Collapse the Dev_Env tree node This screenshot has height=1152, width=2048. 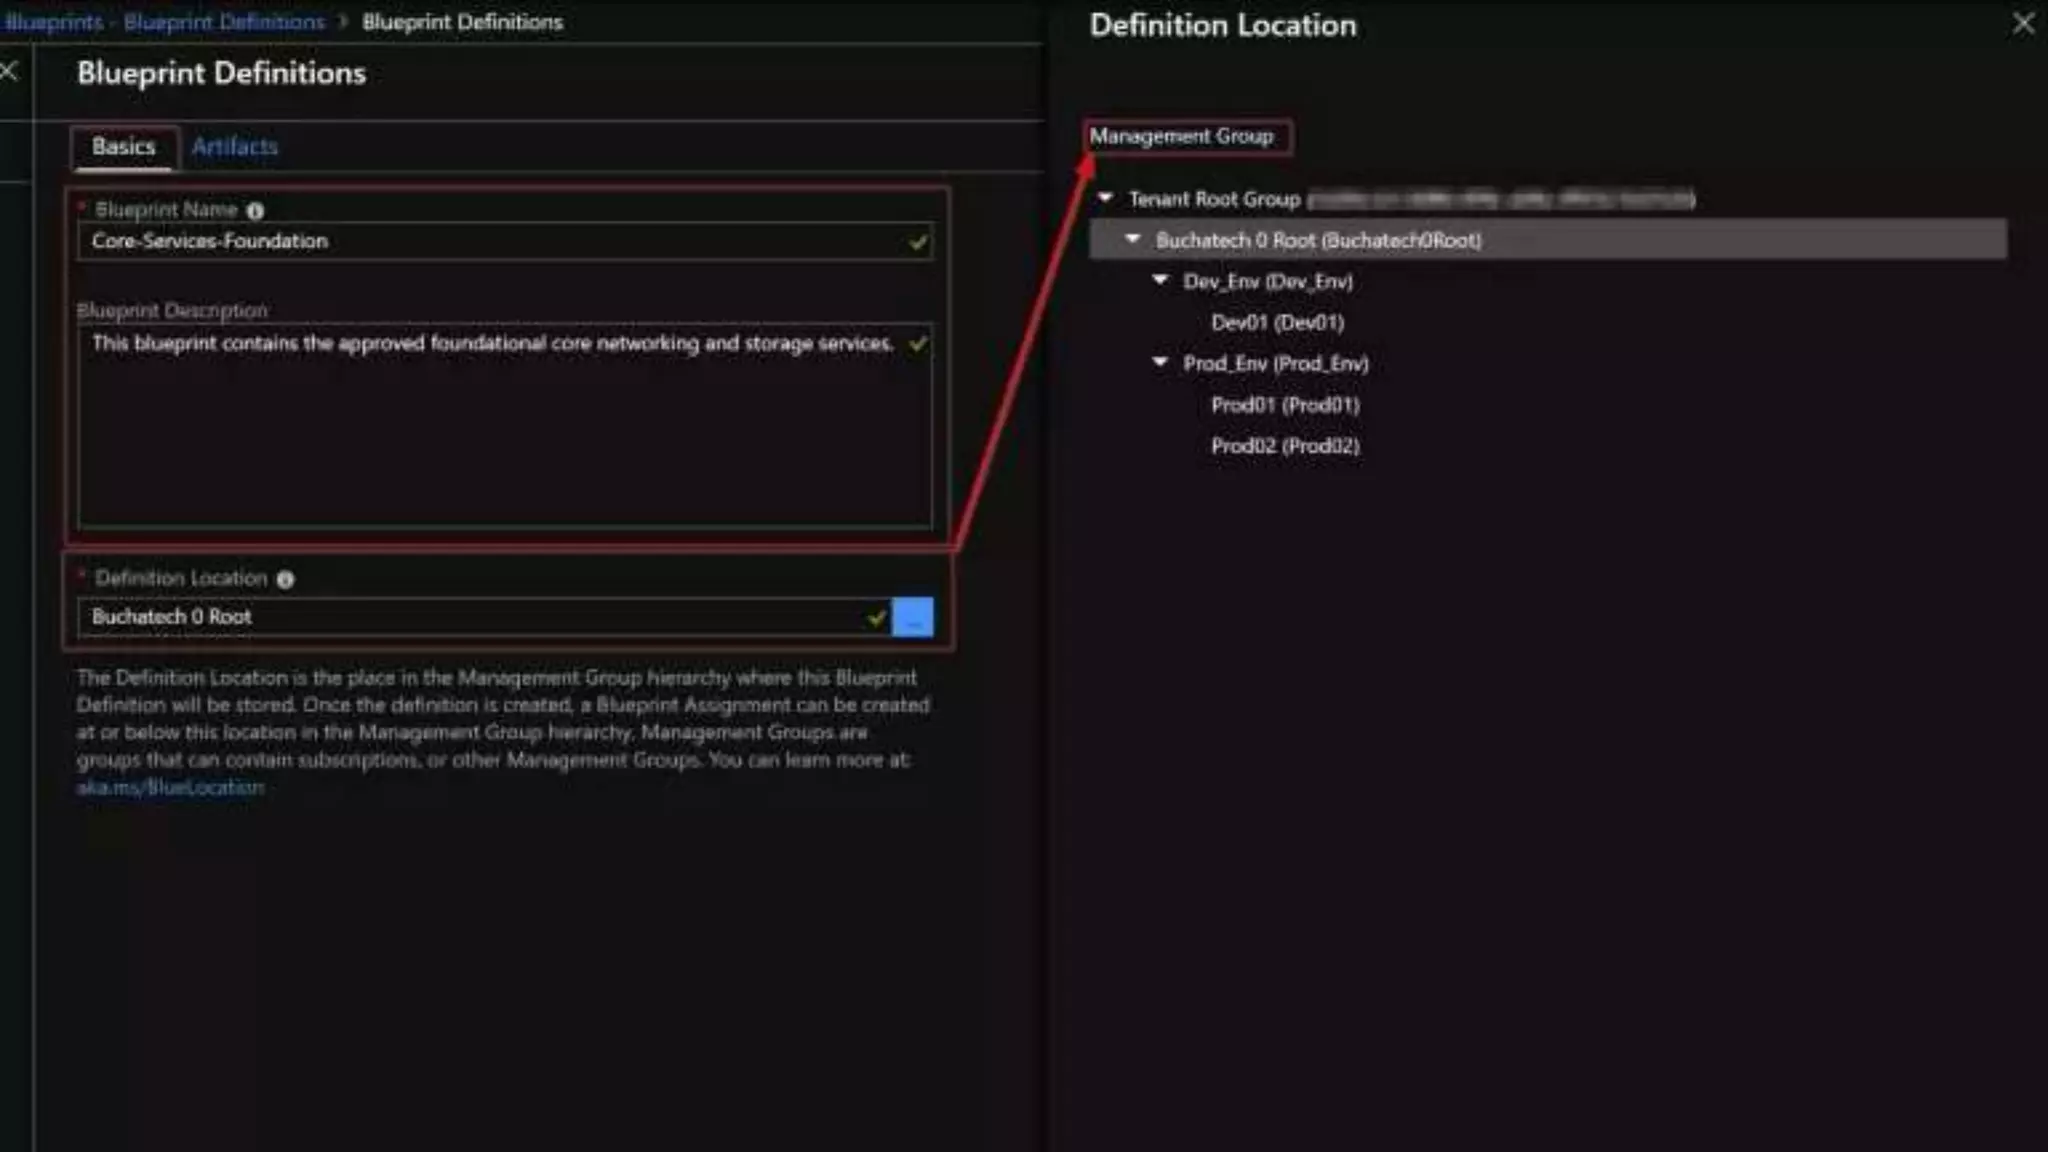point(1160,280)
